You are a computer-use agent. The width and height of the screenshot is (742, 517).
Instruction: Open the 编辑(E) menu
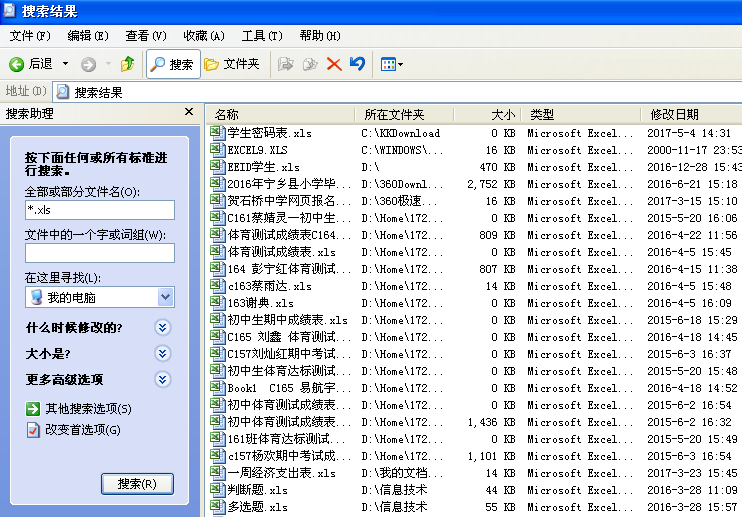88,36
